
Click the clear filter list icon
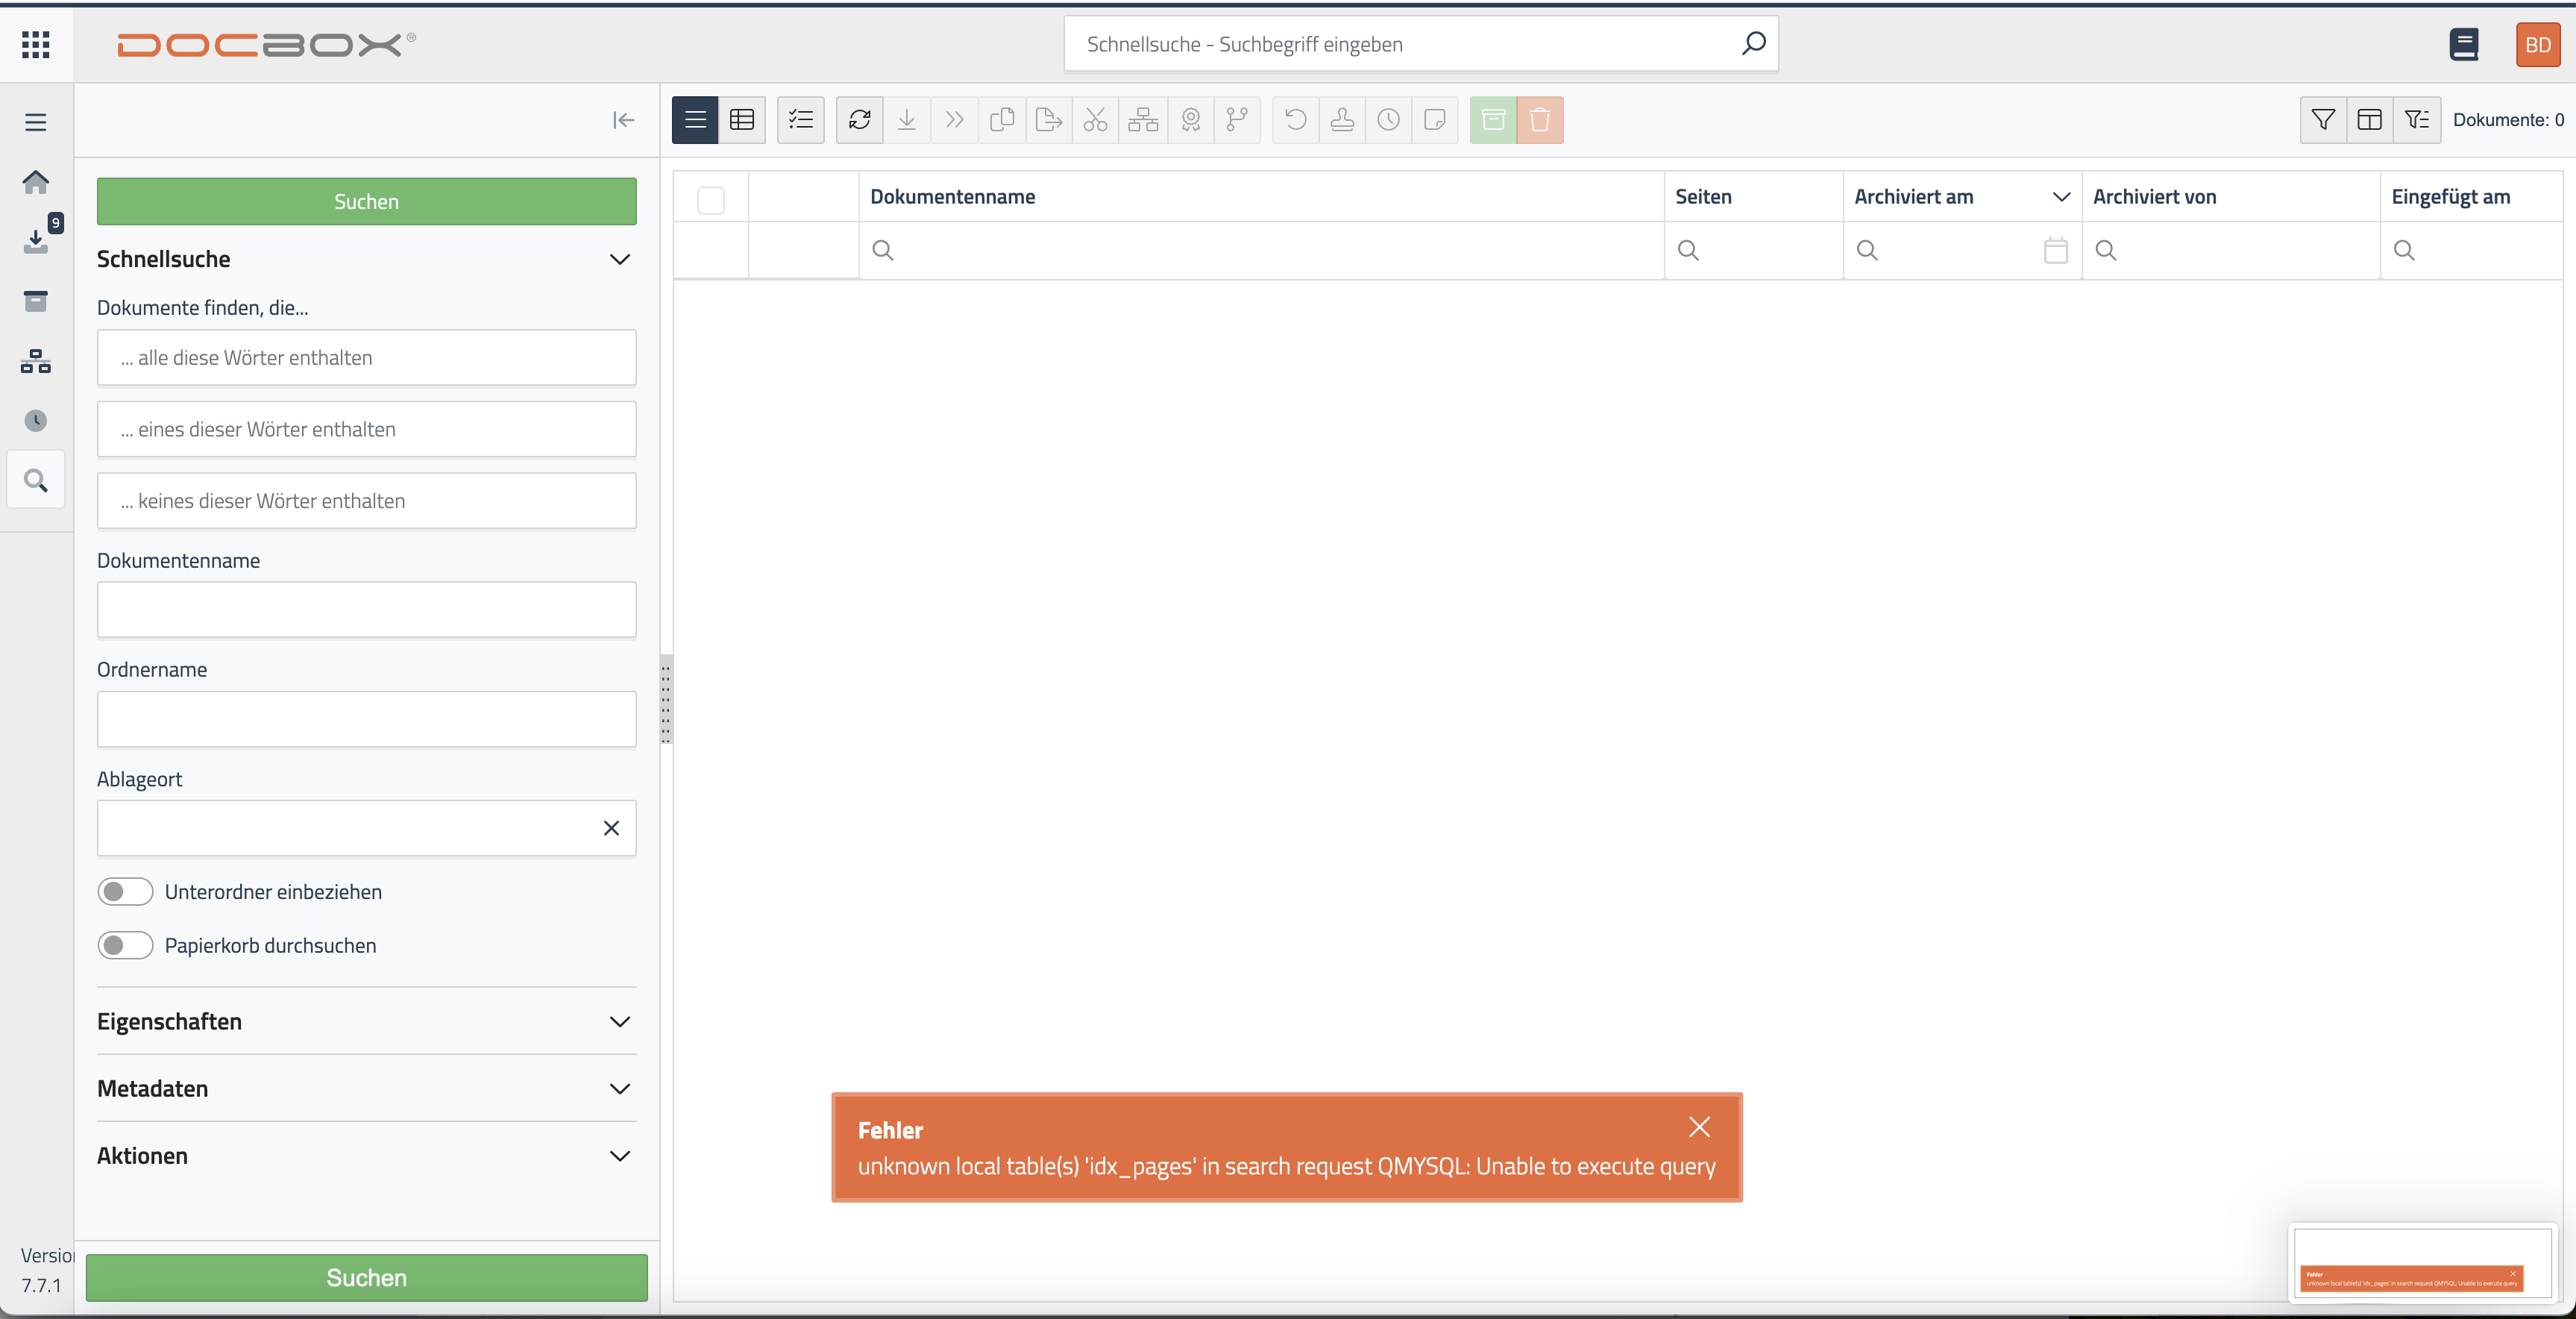pos(2417,120)
